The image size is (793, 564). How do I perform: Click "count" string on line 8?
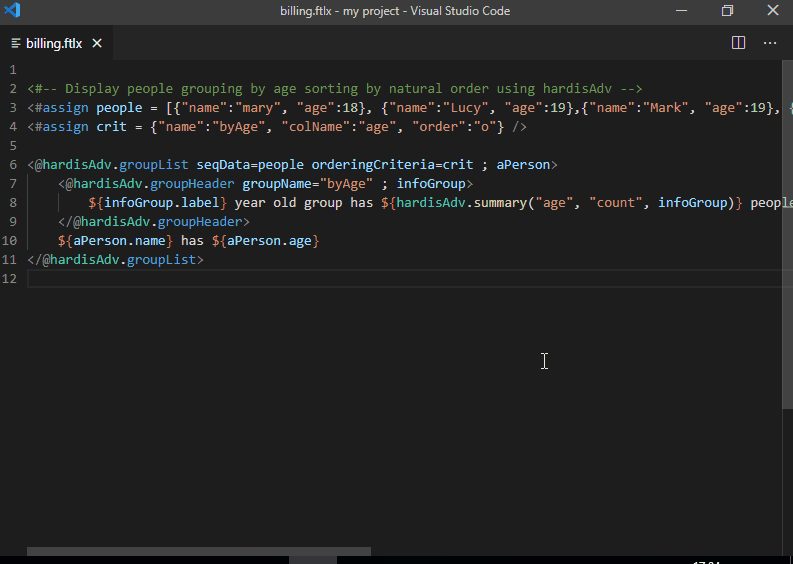click(616, 203)
